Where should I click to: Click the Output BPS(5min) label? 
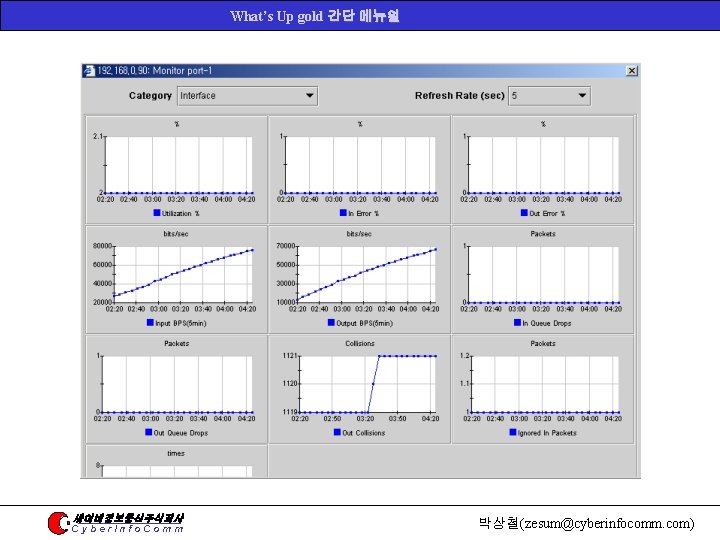click(365, 323)
